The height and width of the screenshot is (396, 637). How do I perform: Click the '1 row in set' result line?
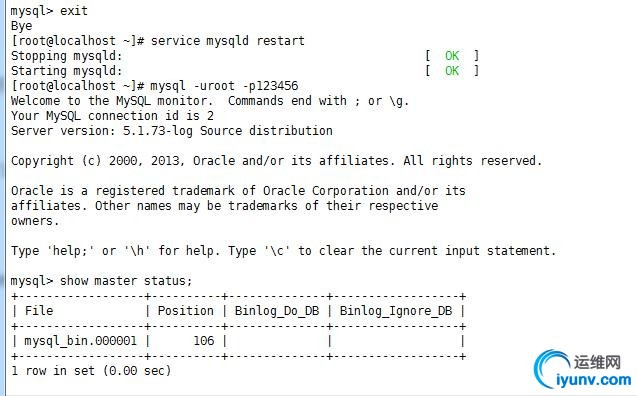(91, 371)
